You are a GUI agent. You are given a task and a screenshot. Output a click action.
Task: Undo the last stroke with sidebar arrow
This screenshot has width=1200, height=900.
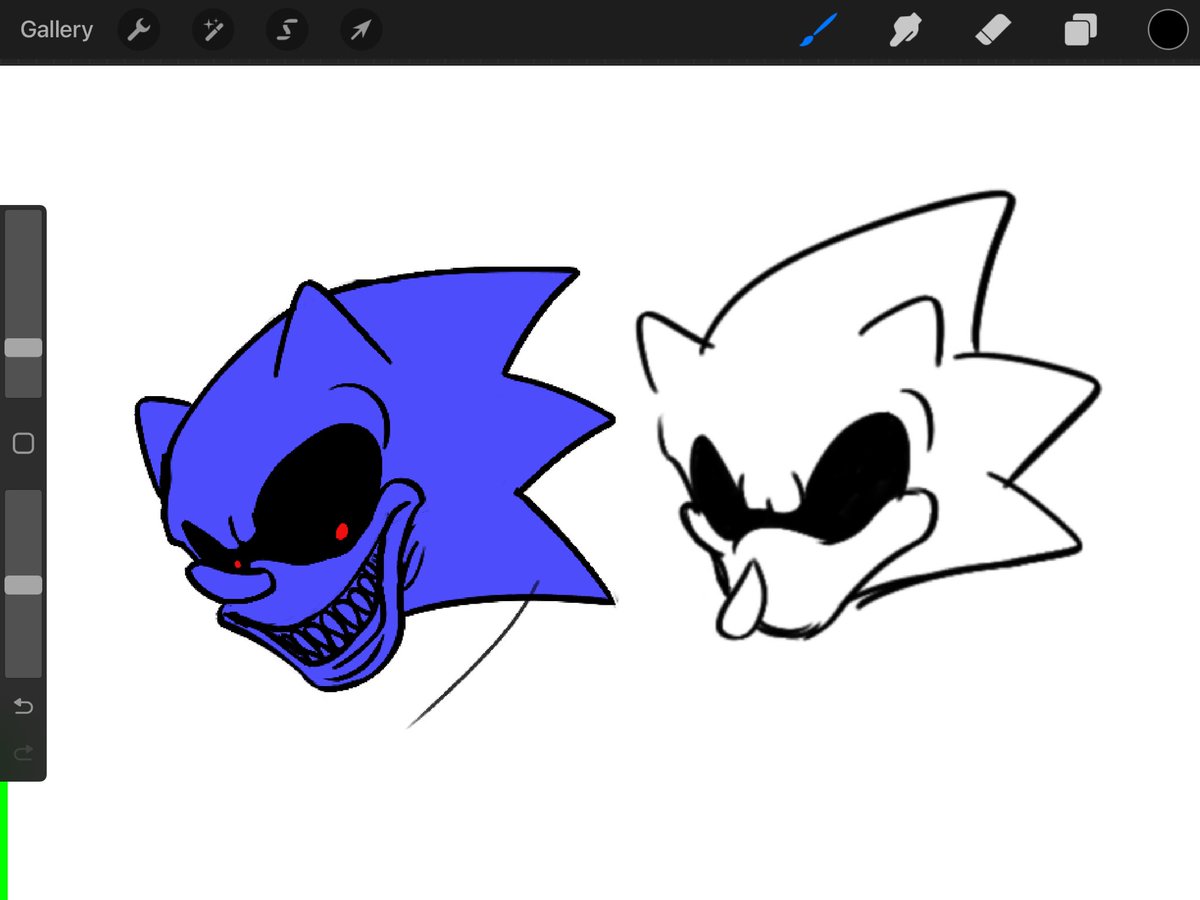pyautogui.click(x=23, y=707)
